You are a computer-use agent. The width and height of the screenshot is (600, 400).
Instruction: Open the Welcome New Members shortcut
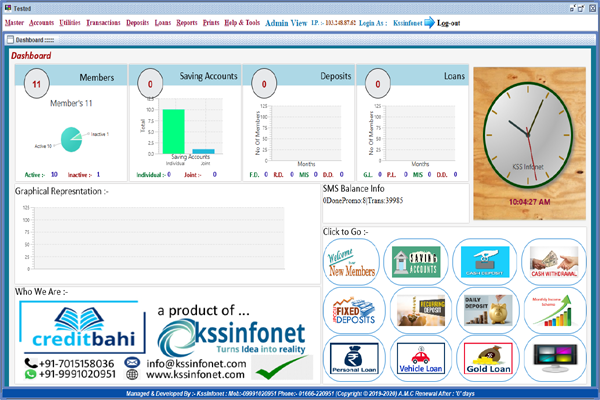pyautogui.click(x=351, y=262)
